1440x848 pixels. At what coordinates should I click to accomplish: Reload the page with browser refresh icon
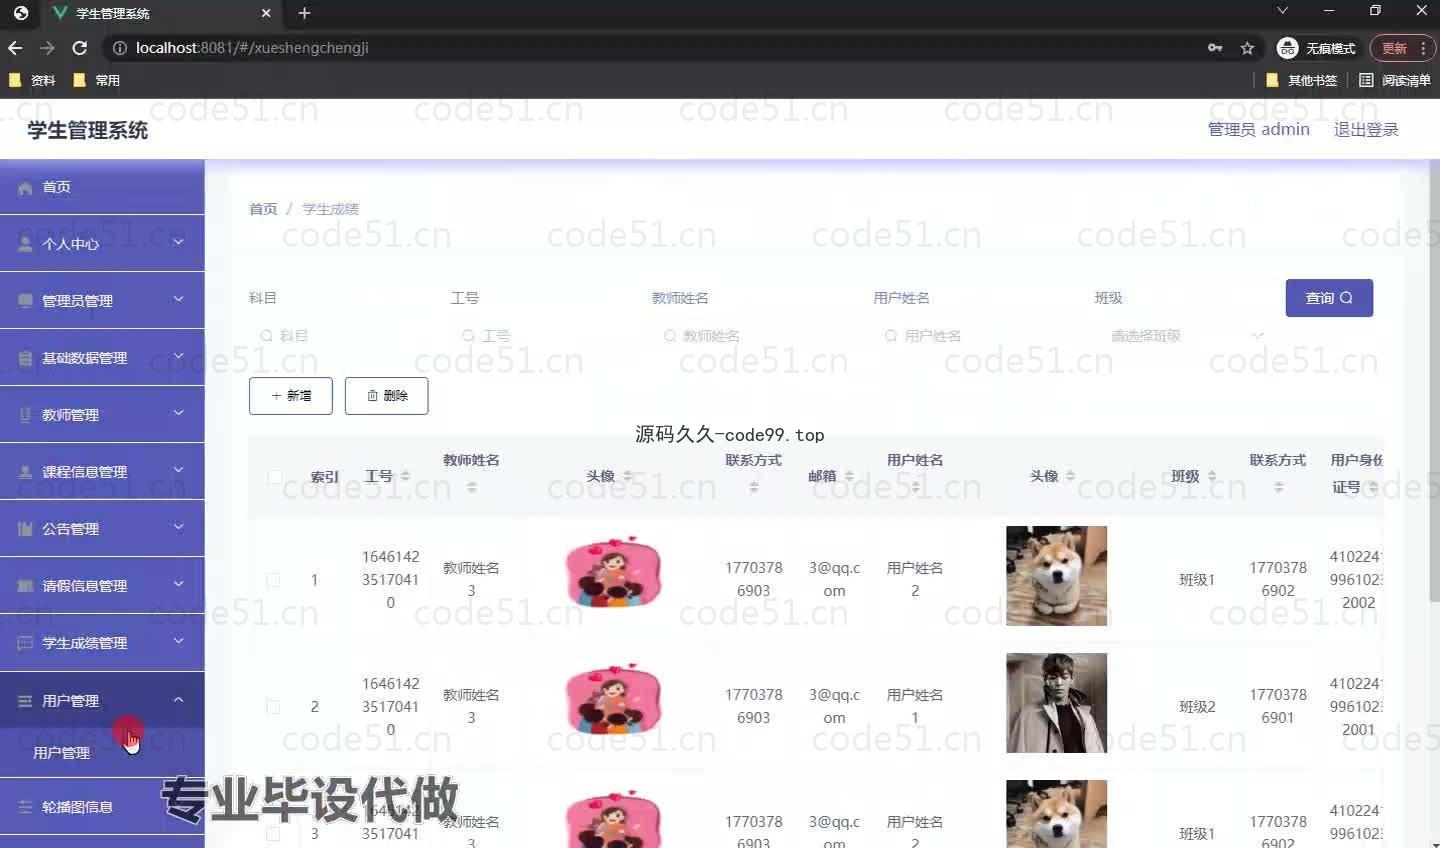80,48
